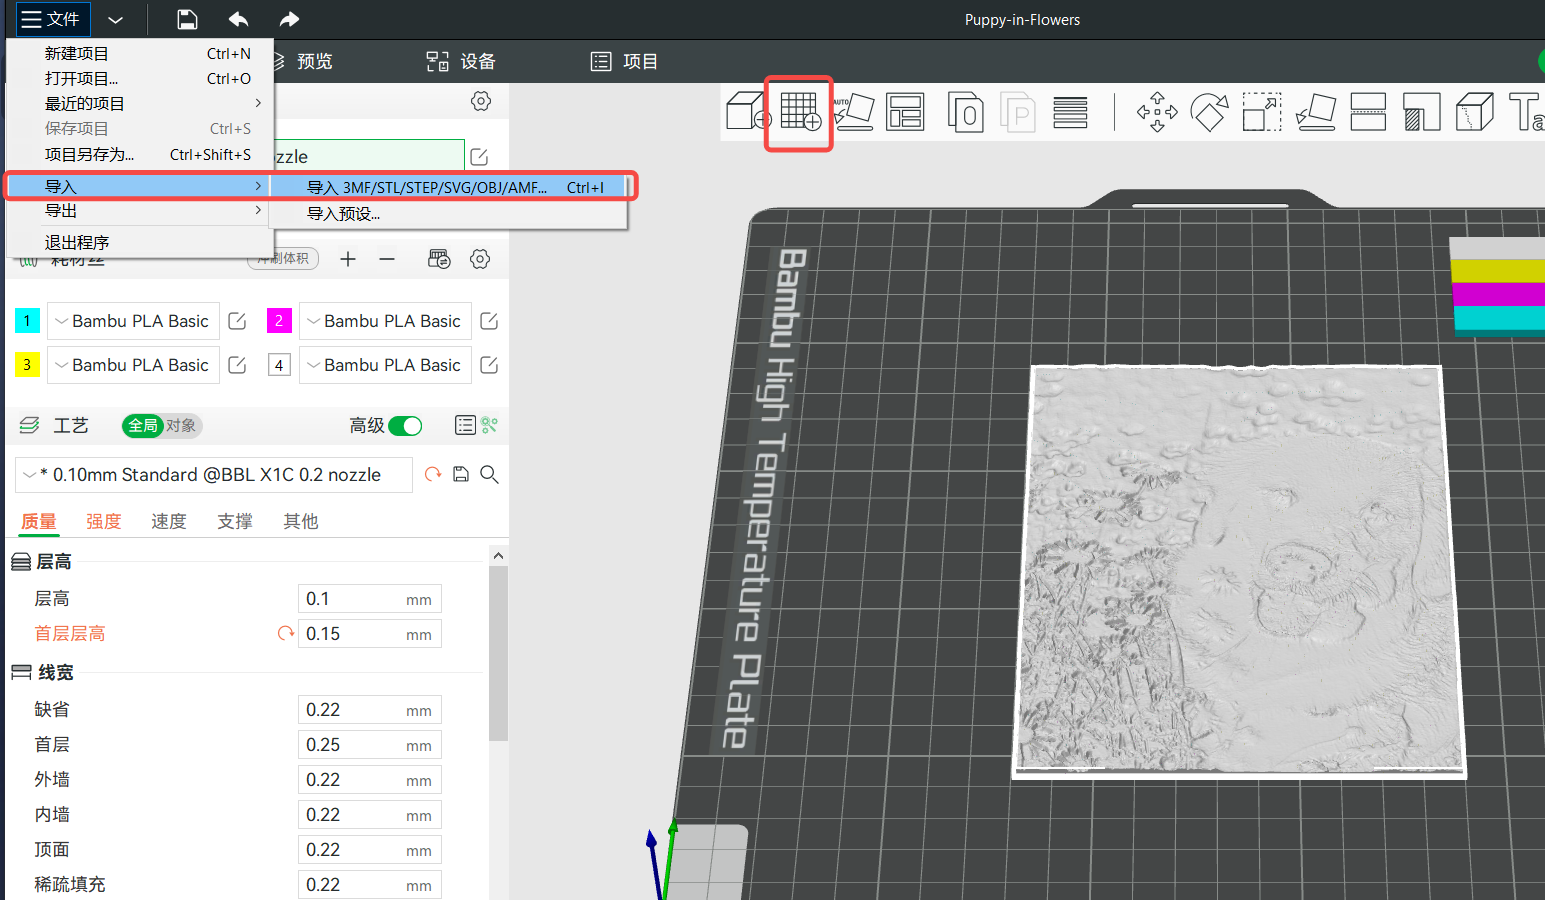
Task: Select the Rotate tool icon
Action: 1209,111
